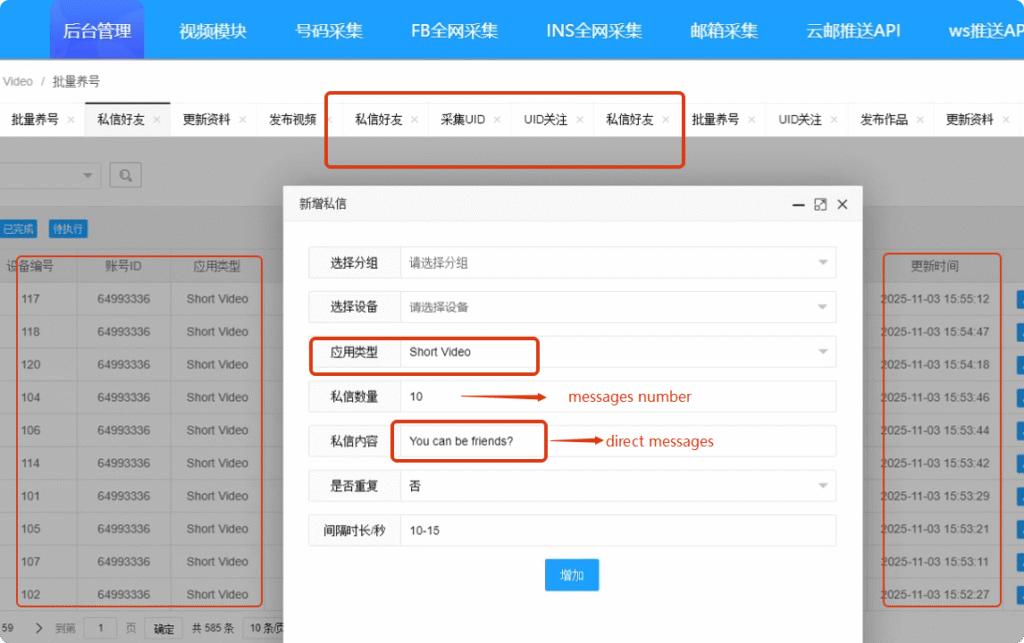The width and height of the screenshot is (1024, 643).
Task: Switch to FB全网采集 in top navigation
Action: [x=454, y=30]
